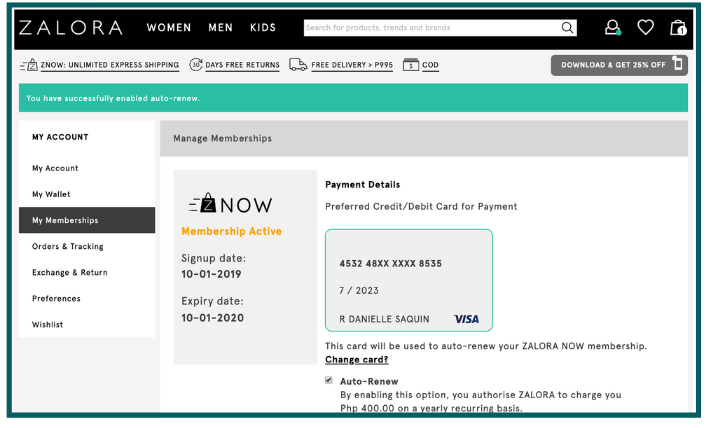Click the Payment Details heading
This screenshot has width=710, height=428.
(363, 185)
